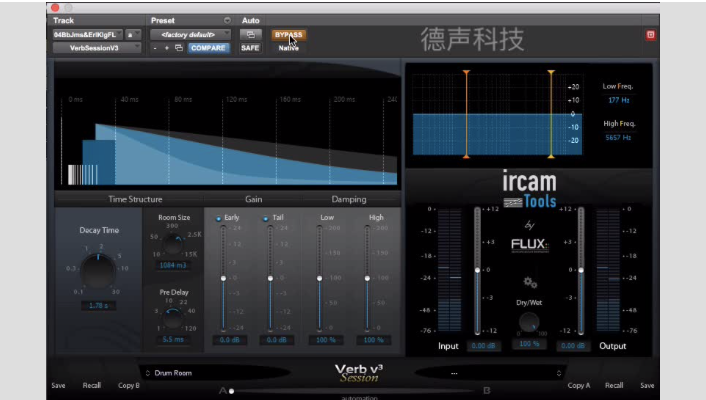Click Tail gain value field 0.0 dB
This screenshot has width=706, height=400.
(x=276, y=340)
